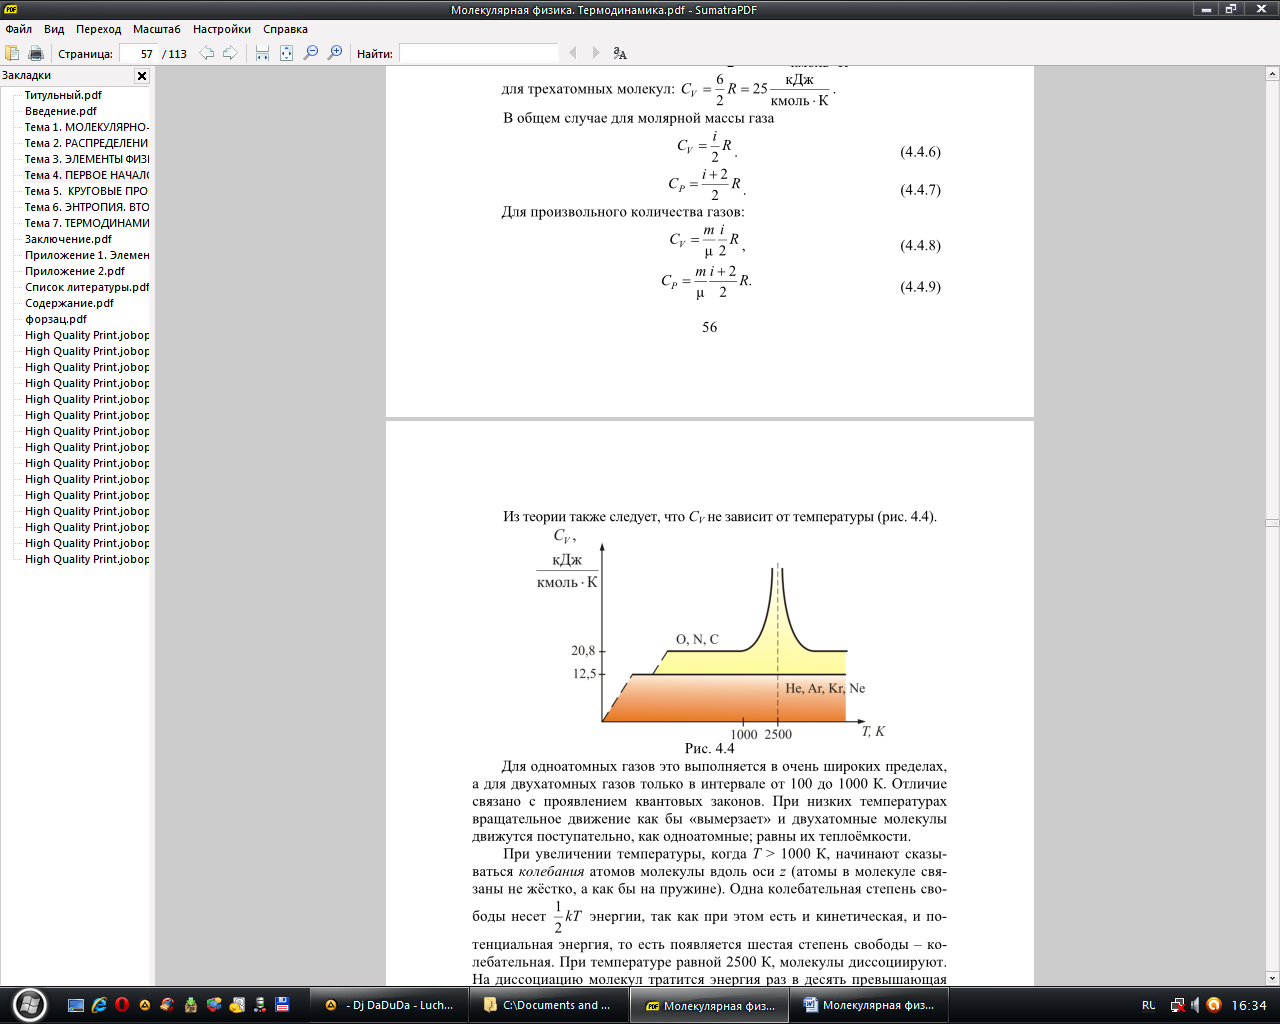1280x1024 pixels.
Task: Launch AIMP player from quick launch
Action: pos(145,1005)
